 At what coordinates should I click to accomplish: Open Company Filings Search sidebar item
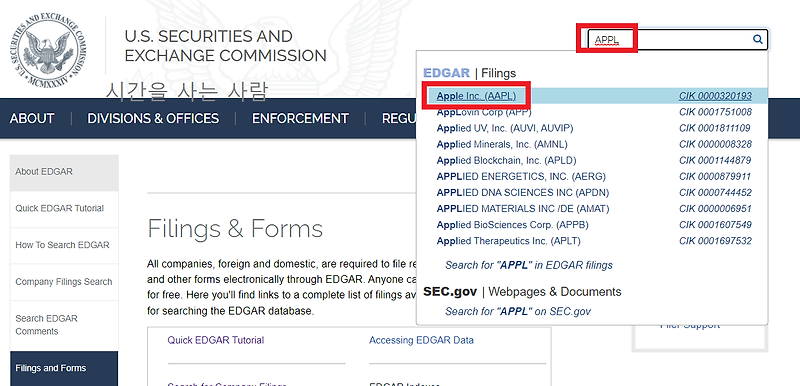tap(64, 282)
